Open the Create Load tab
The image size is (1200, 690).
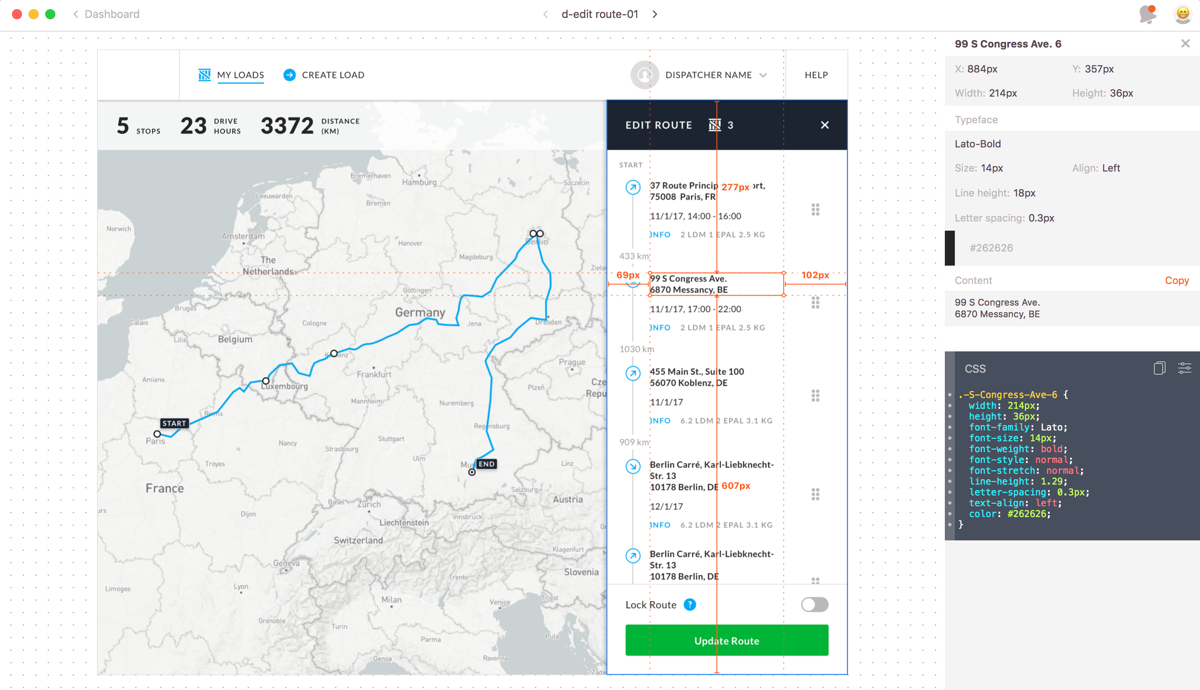tap(323, 75)
